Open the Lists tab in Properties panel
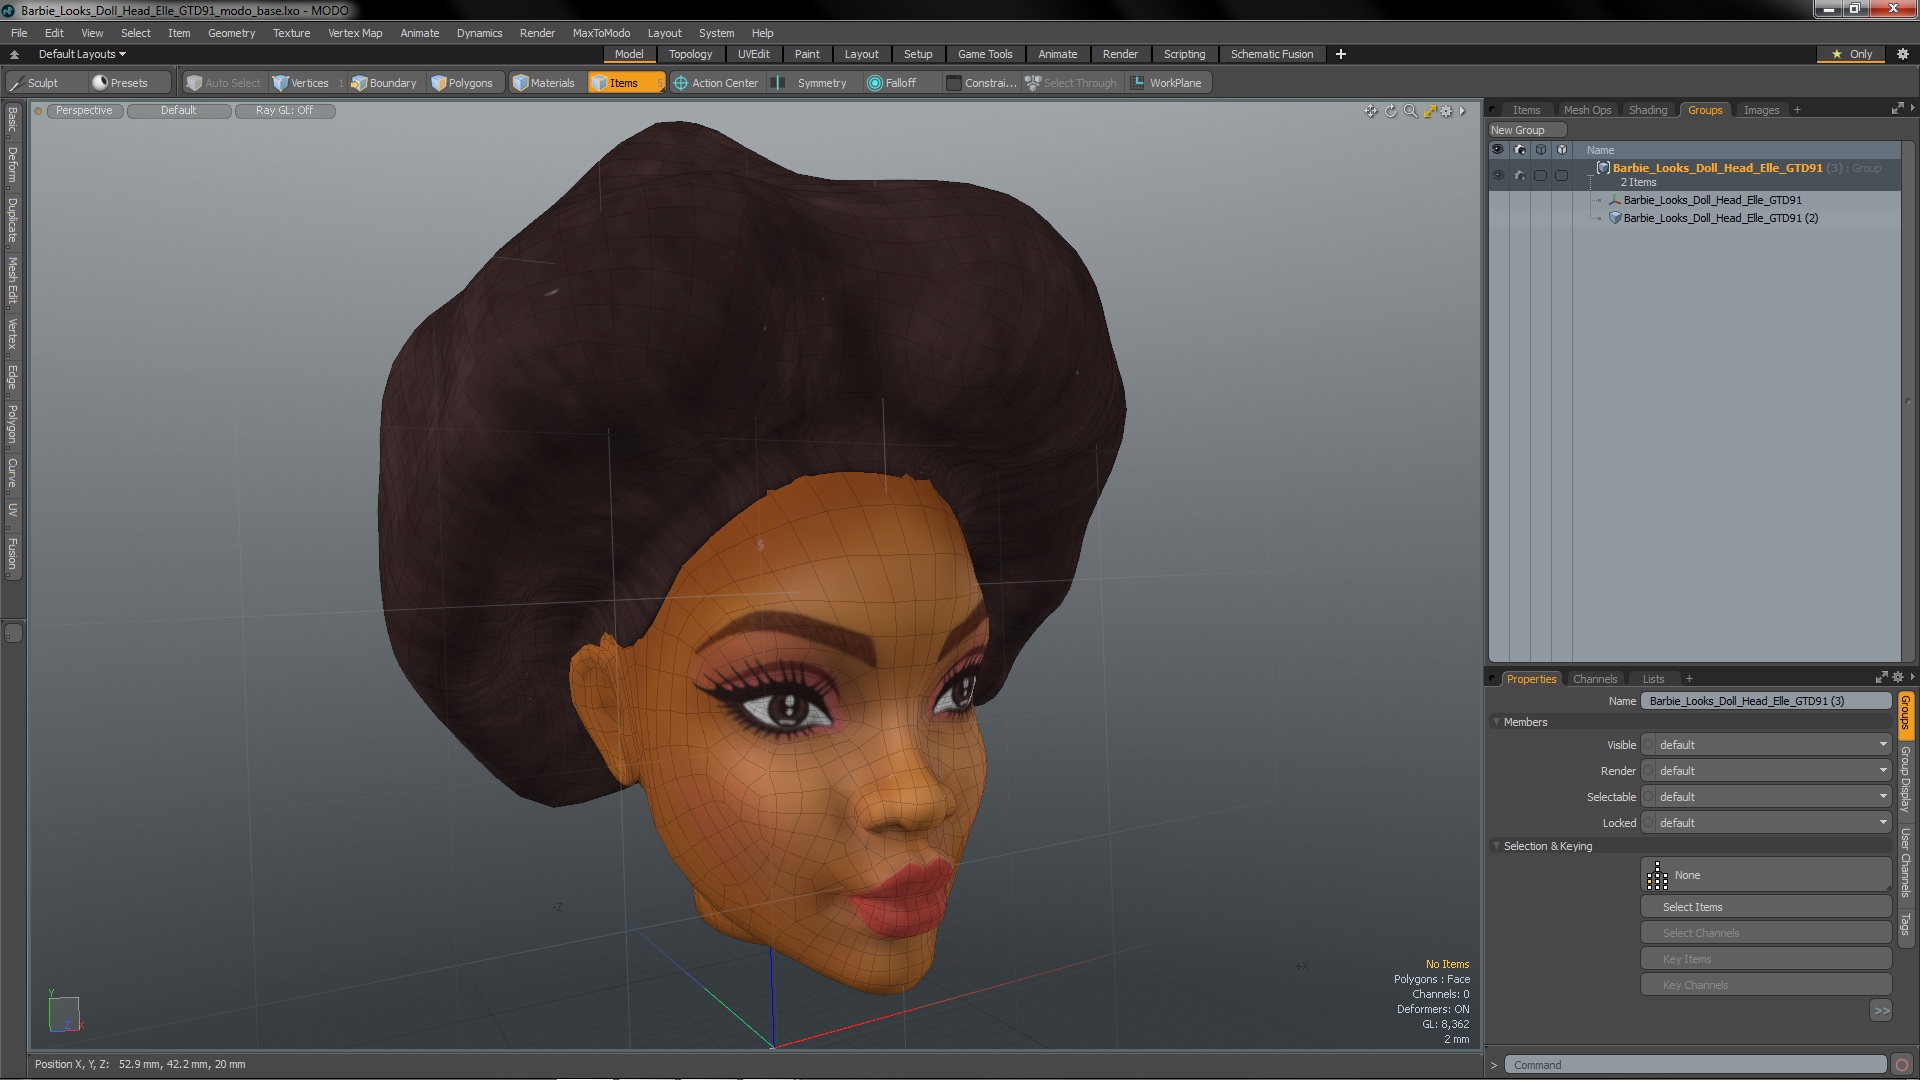Viewport: 1920px width, 1080px height. pyautogui.click(x=1653, y=679)
